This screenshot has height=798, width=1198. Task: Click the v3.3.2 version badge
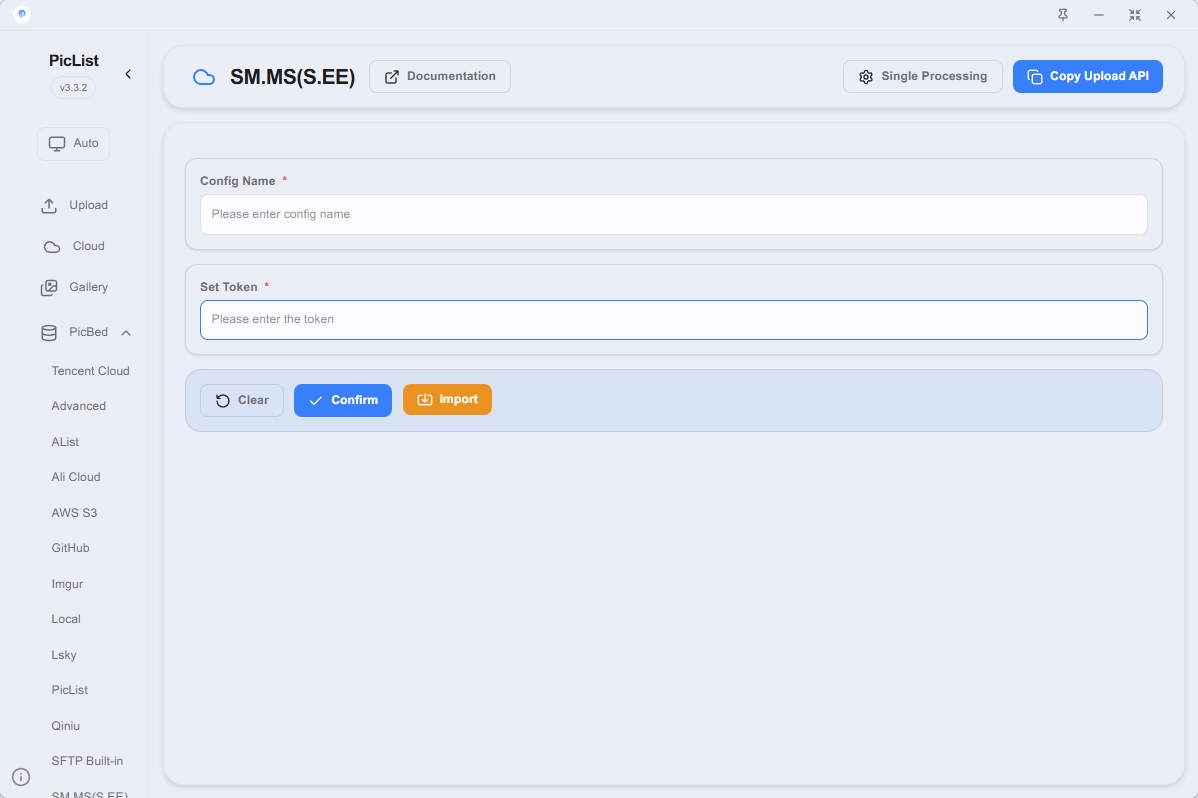[x=73, y=88]
